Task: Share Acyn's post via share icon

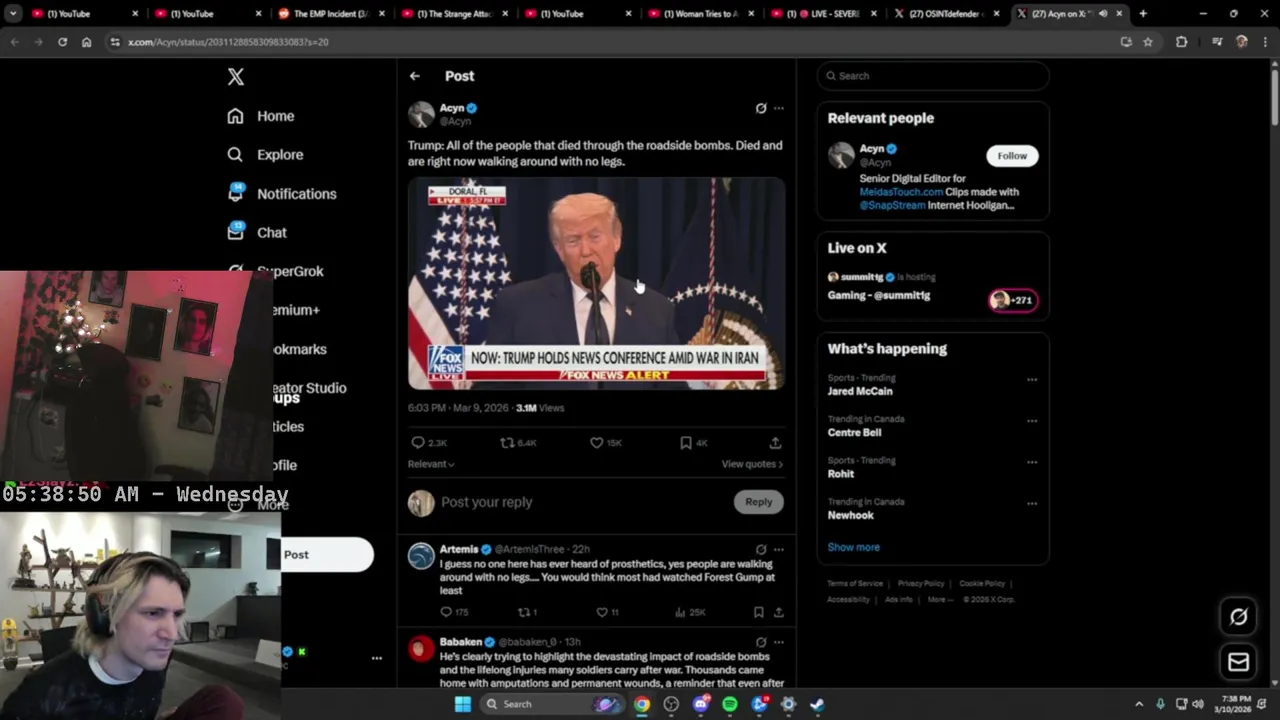Action: click(775, 443)
